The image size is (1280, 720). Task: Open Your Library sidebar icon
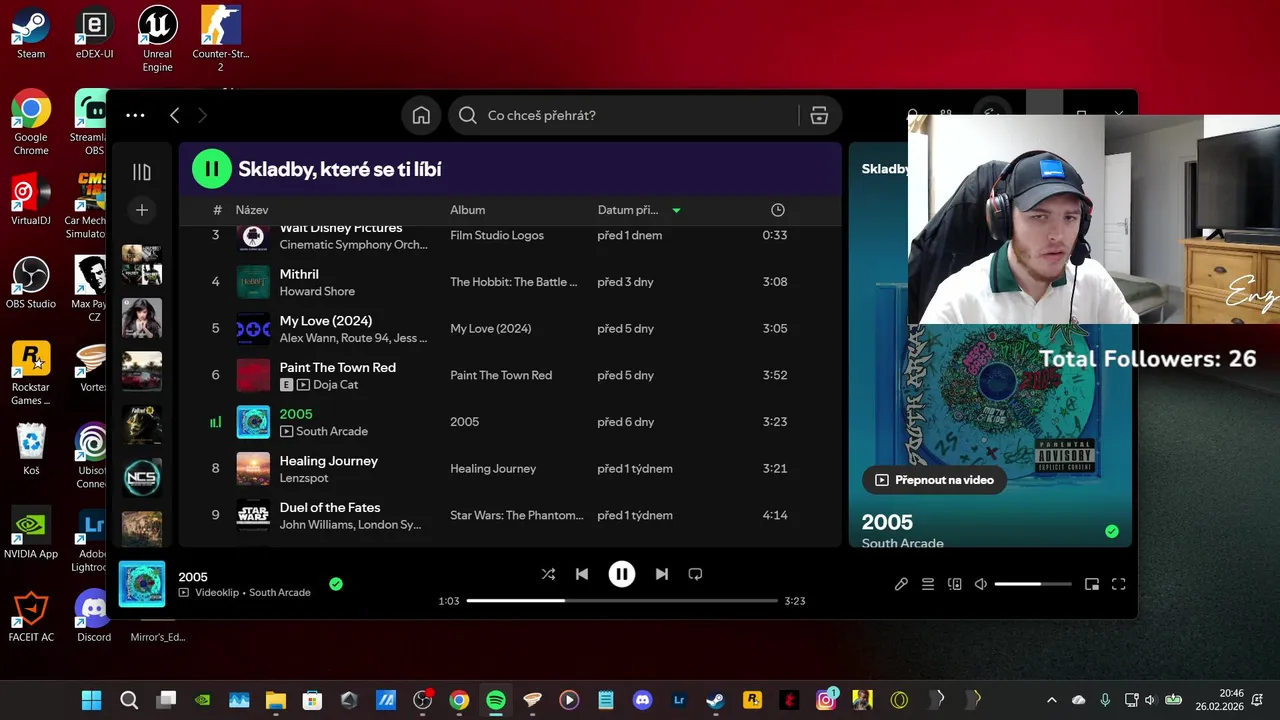click(142, 172)
